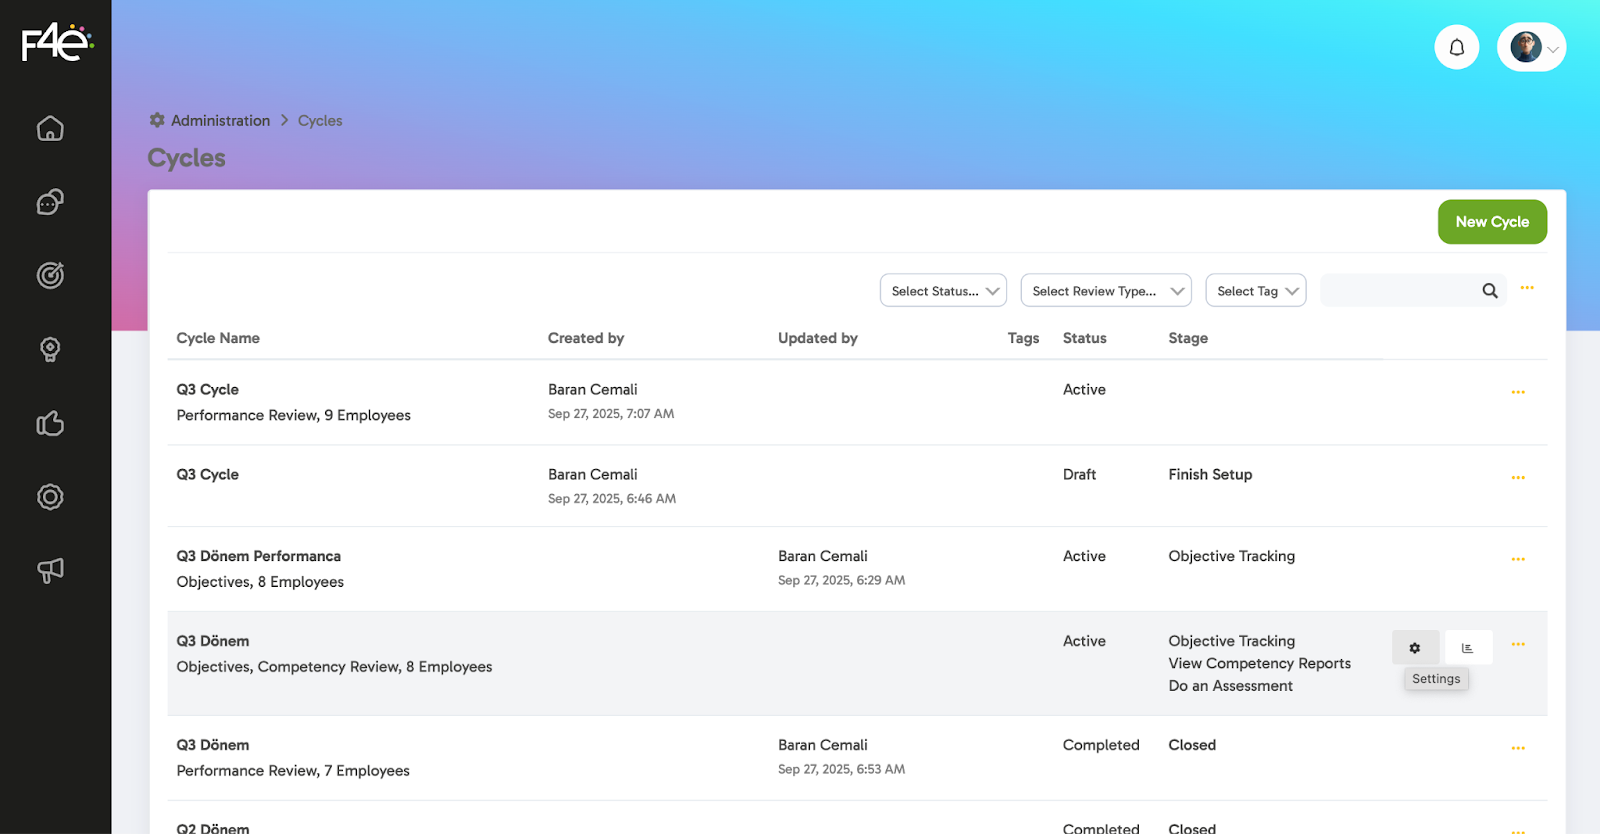Go to Administration breadcrumb link
This screenshot has height=834, width=1600.
coord(220,121)
